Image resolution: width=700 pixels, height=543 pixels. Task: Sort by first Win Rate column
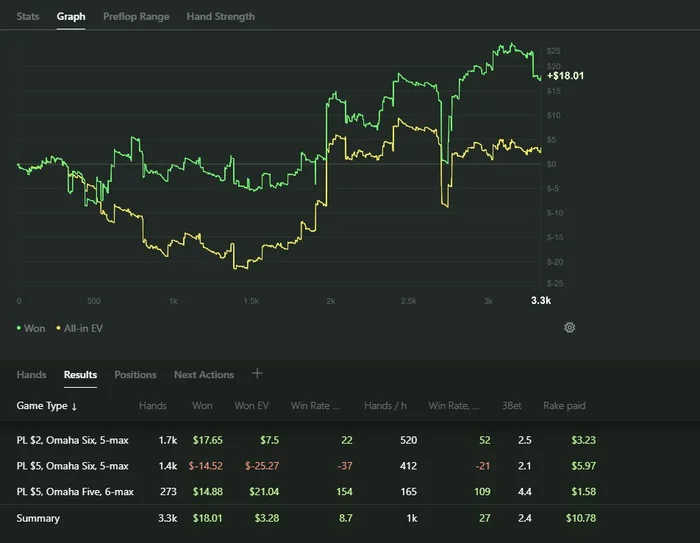click(x=315, y=405)
